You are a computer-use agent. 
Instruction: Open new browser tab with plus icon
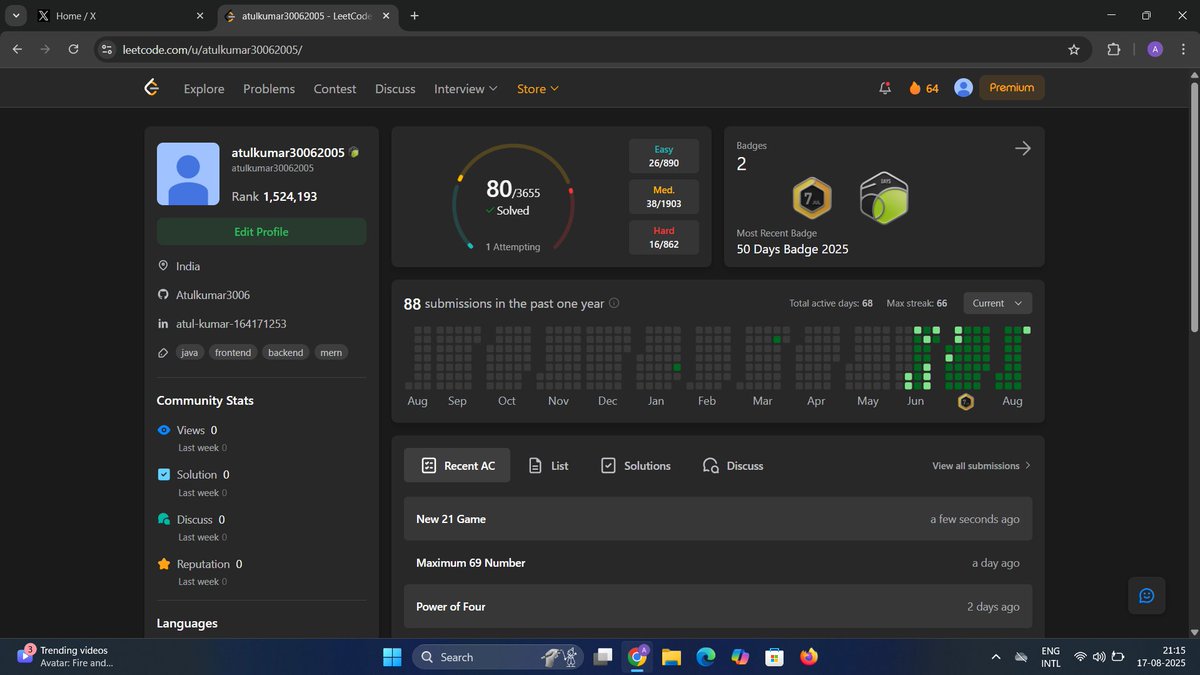click(415, 16)
